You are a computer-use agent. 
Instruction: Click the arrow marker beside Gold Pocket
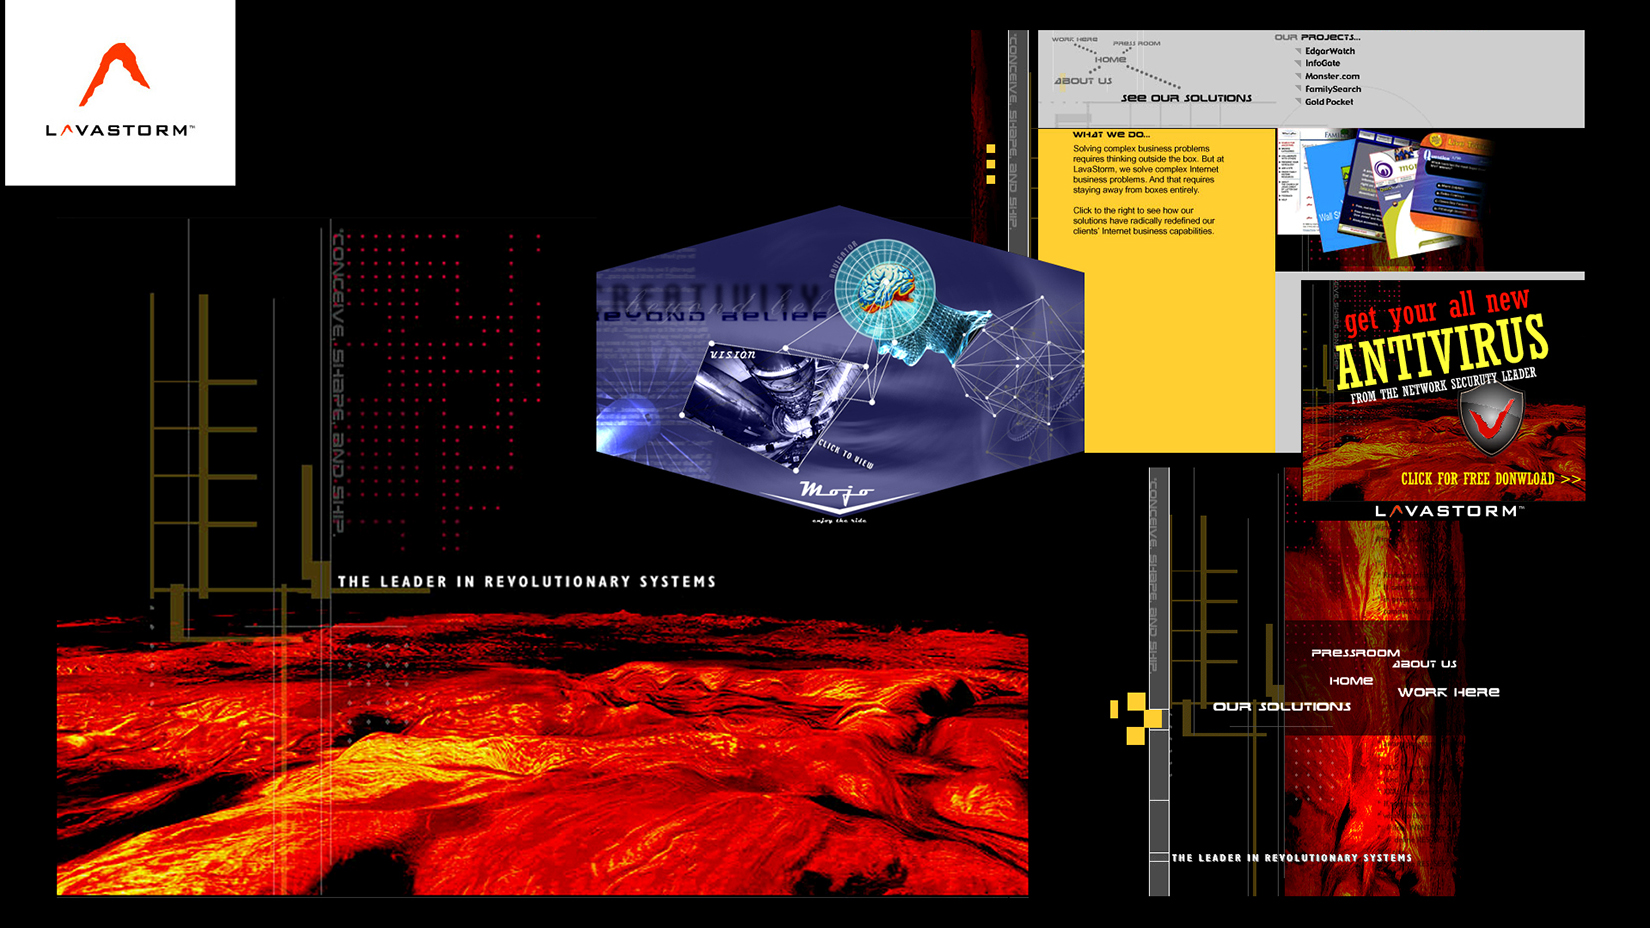click(1298, 102)
